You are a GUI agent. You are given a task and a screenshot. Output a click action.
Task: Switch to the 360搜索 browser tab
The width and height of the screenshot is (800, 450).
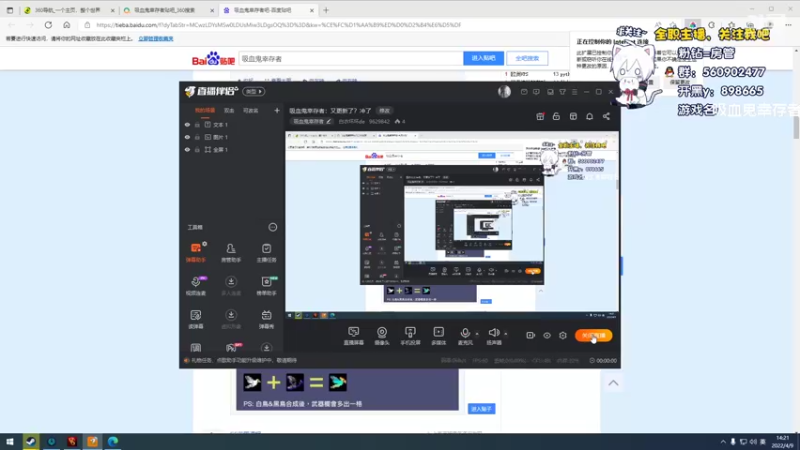pyautogui.click(x=169, y=10)
